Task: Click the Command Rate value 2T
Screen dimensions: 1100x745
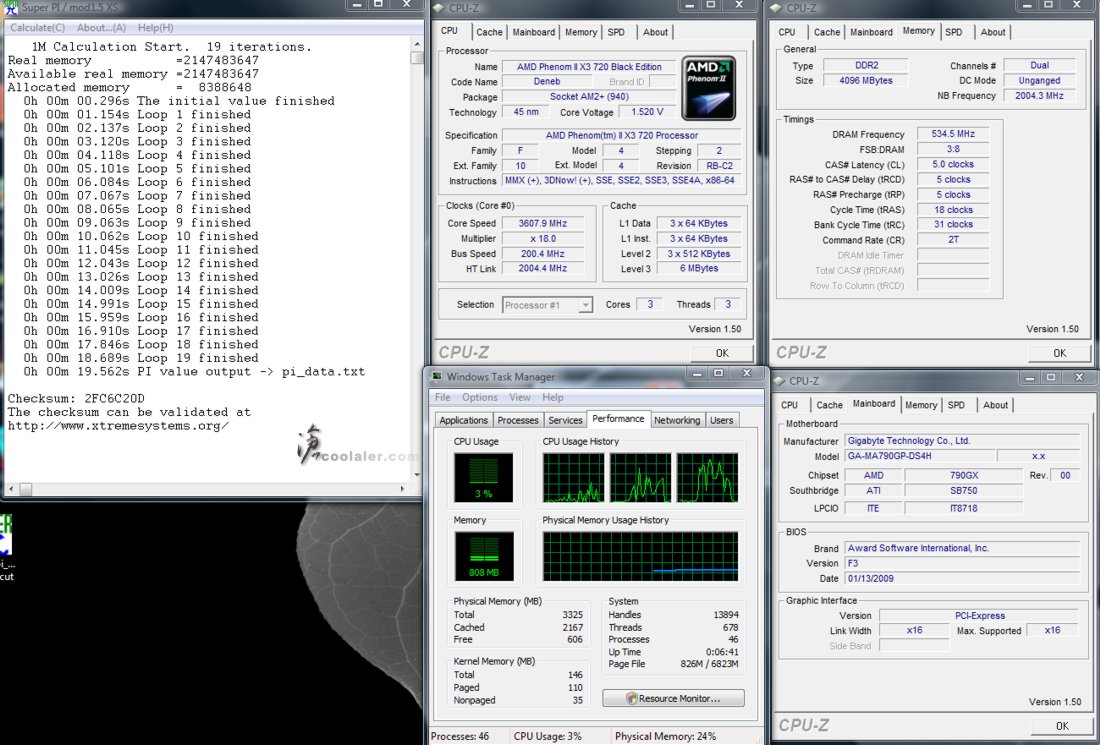Action: coord(953,240)
